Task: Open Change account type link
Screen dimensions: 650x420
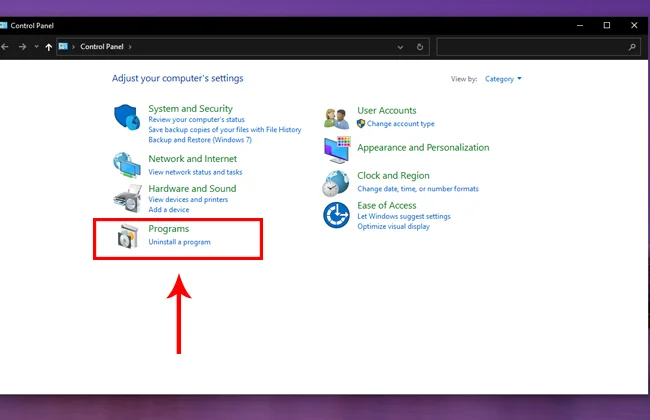Action: pyautogui.click(x=400, y=124)
